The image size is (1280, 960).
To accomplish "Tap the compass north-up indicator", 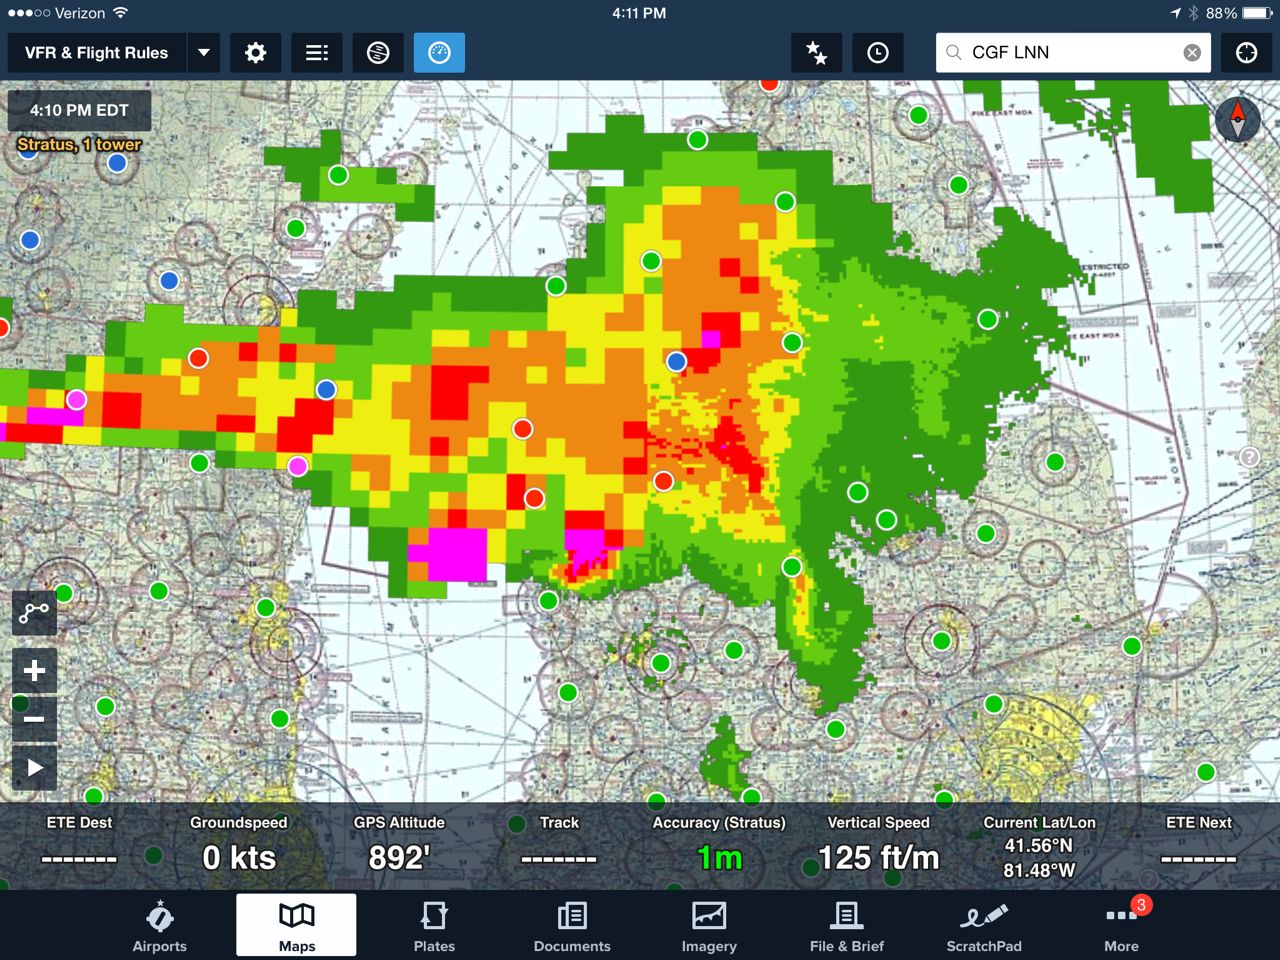I will (x=1237, y=120).
